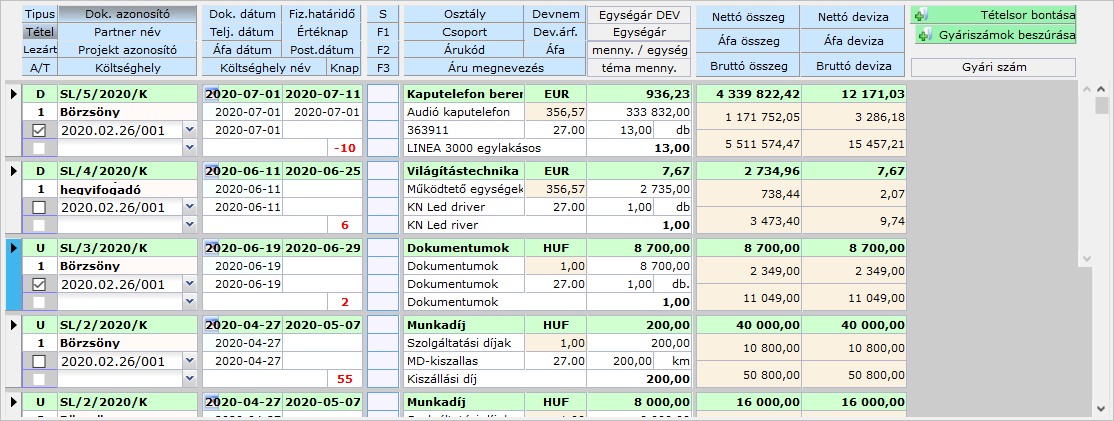Uncheck the Lezárt checkbox in SL/5/2020/K row
Image resolution: width=1114 pixels, height=421 pixels.
(39, 130)
